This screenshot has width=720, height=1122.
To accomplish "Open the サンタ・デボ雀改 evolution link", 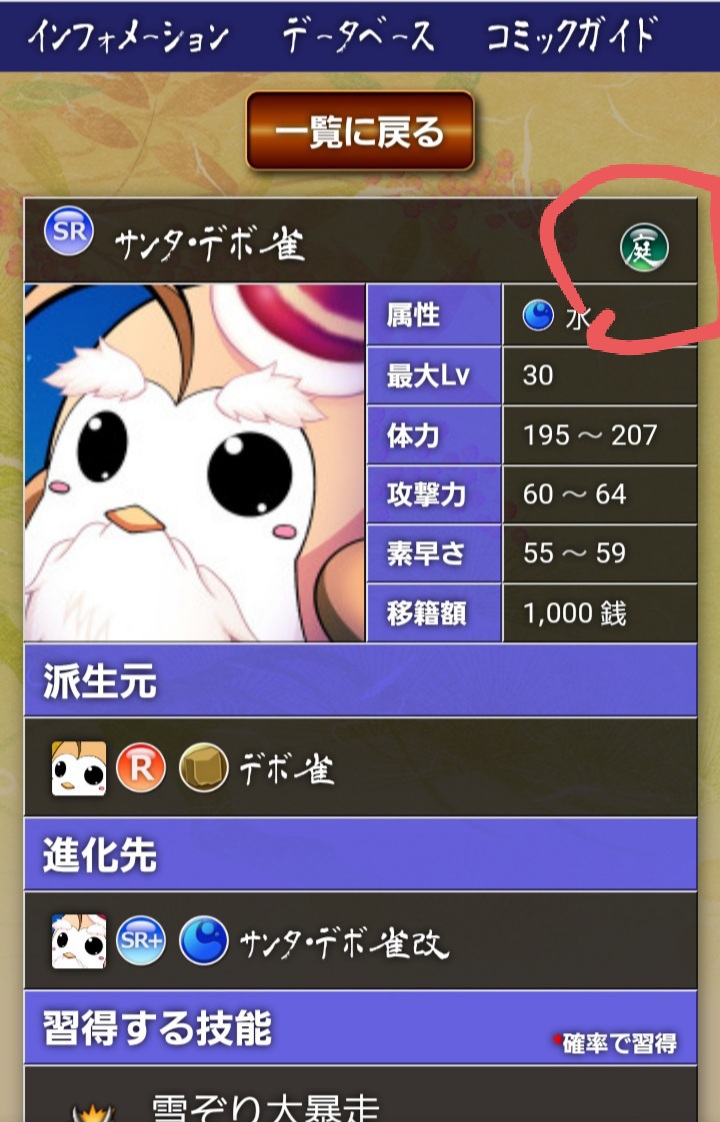I will click(x=344, y=942).
